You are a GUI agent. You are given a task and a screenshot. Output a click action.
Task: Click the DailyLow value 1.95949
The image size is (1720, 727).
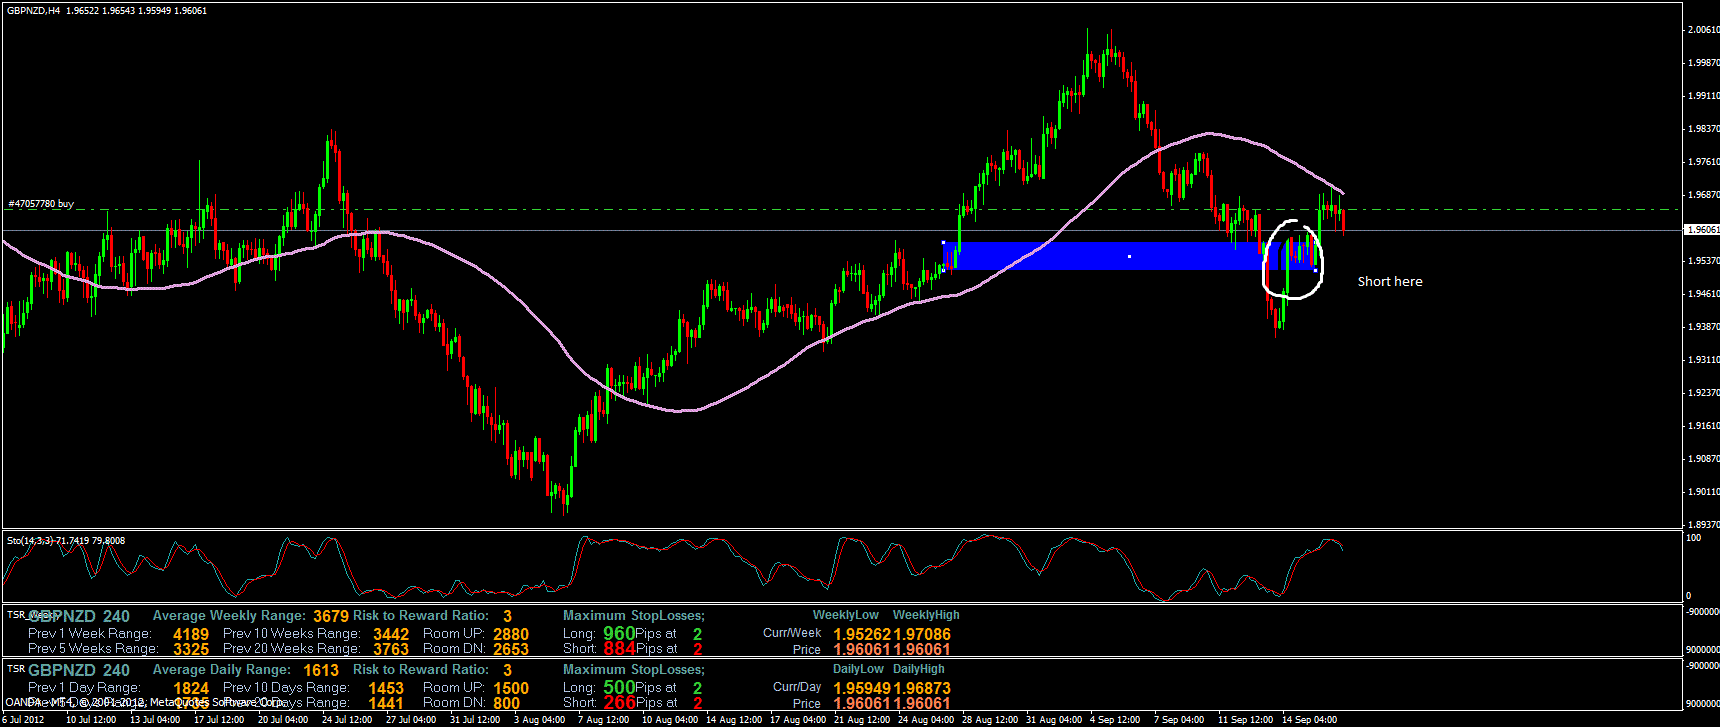pos(862,688)
